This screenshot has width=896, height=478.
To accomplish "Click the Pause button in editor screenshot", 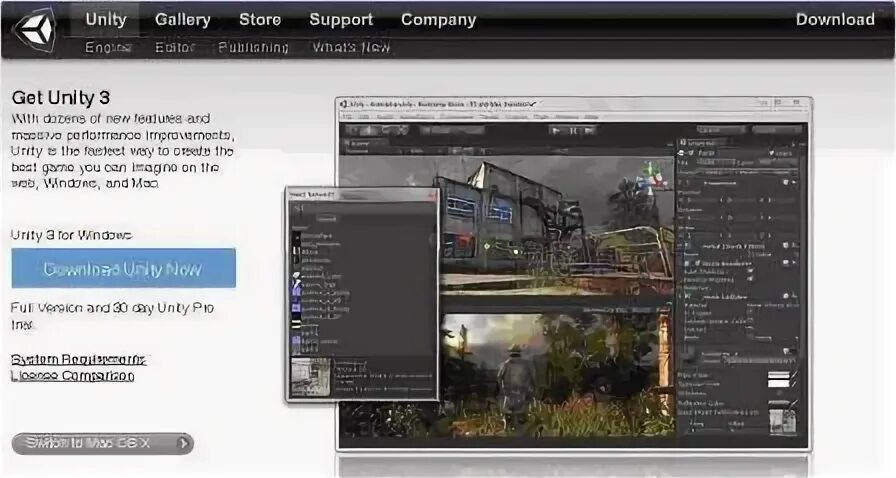I will (x=573, y=130).
